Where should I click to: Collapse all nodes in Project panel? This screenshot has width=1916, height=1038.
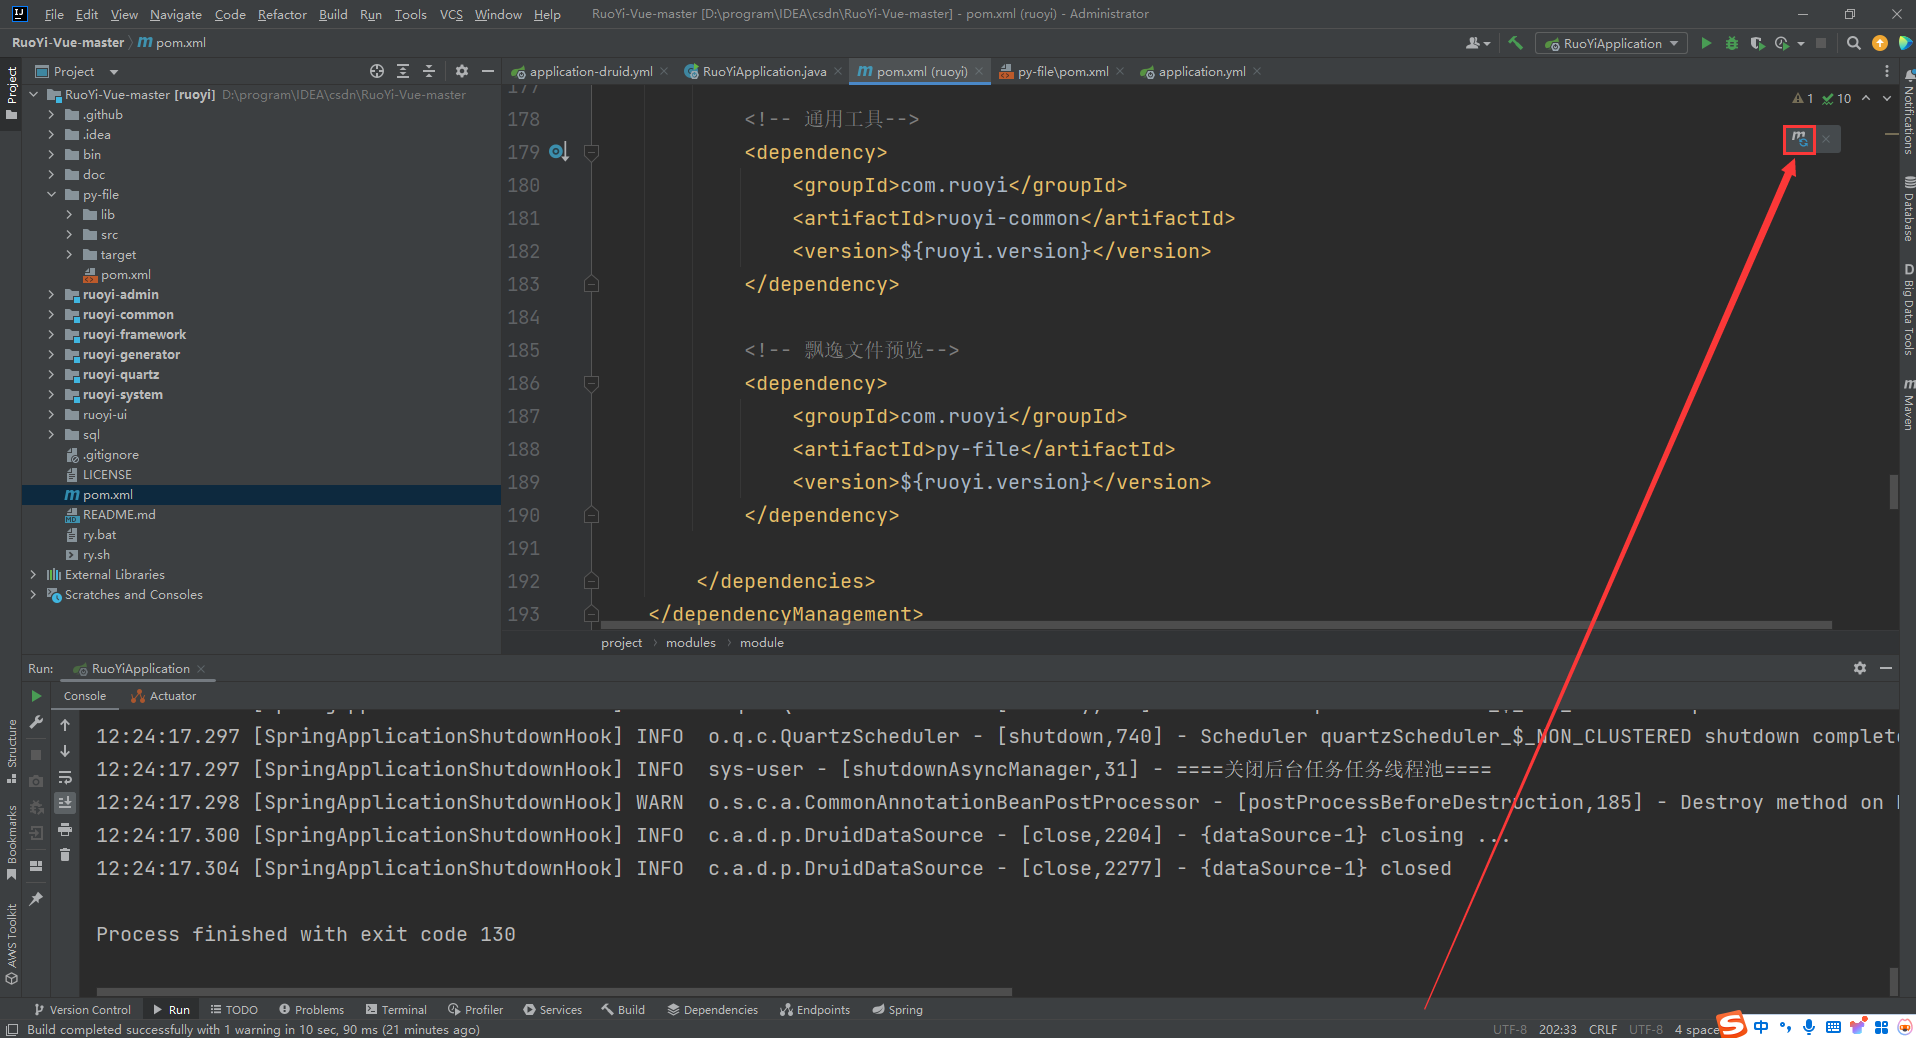point(429,71)
